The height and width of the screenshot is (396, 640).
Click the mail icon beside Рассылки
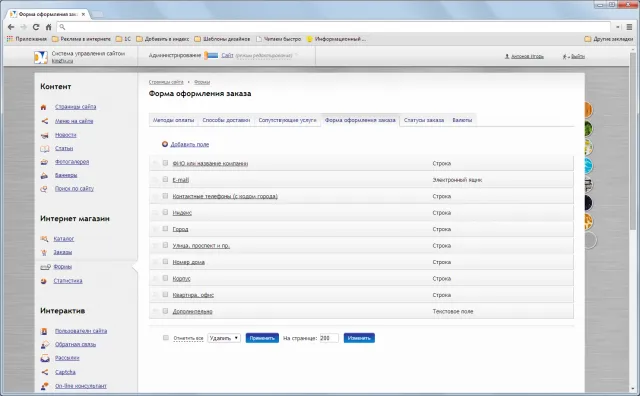click(45, 358)
